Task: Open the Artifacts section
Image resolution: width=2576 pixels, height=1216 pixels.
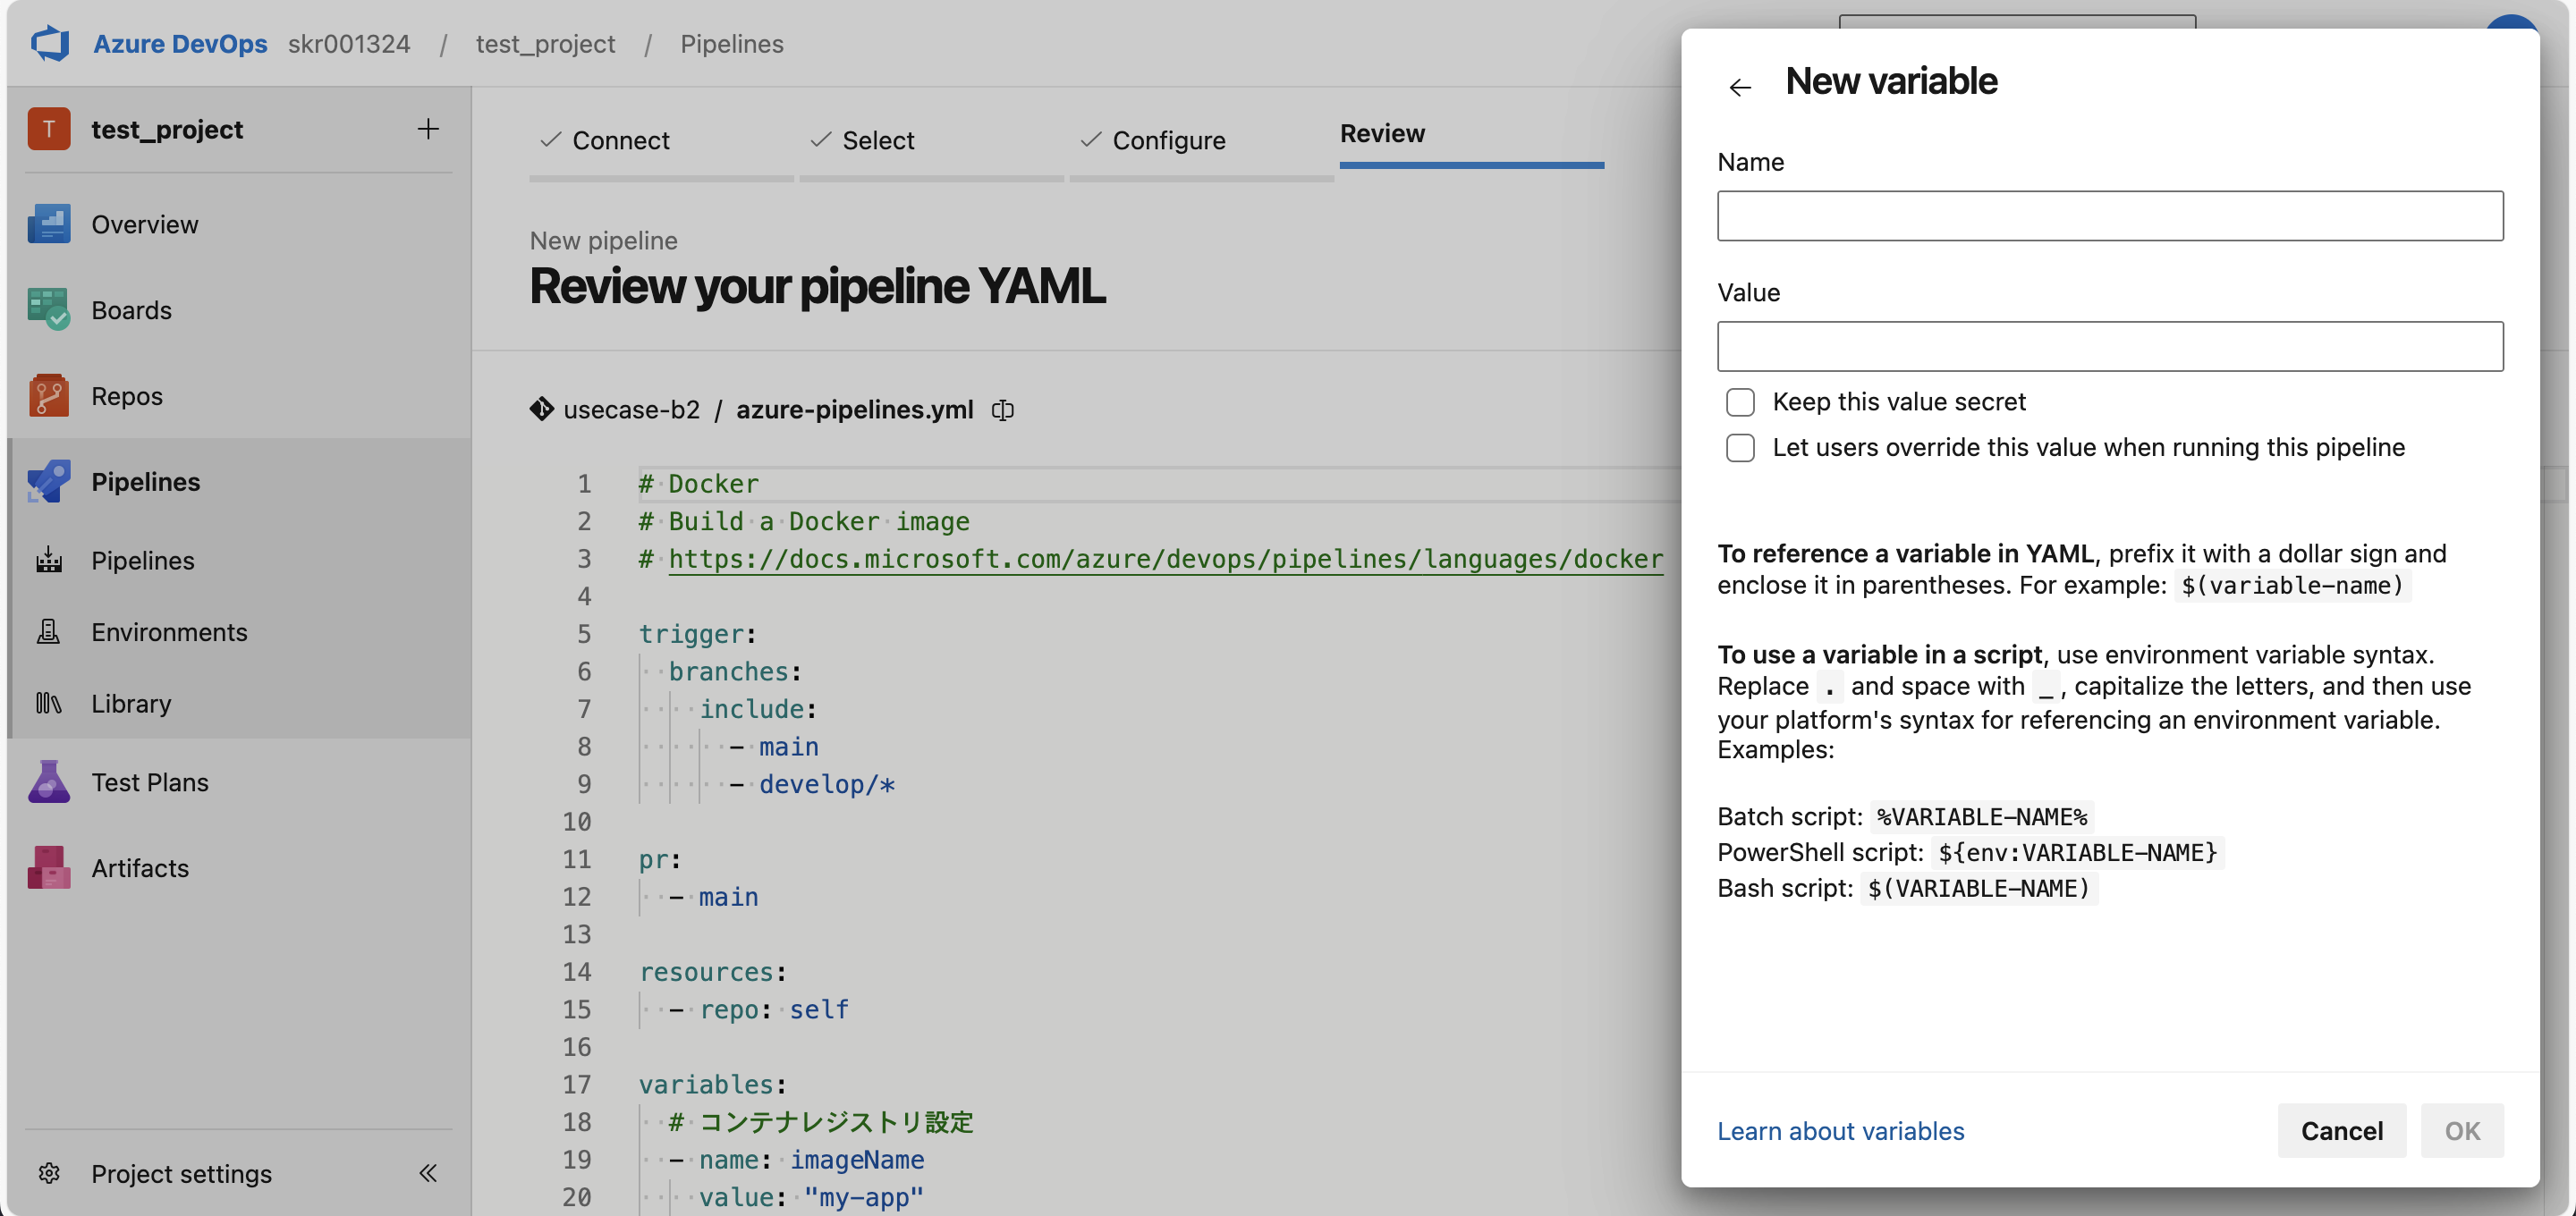Action: (x=139, y=867)
